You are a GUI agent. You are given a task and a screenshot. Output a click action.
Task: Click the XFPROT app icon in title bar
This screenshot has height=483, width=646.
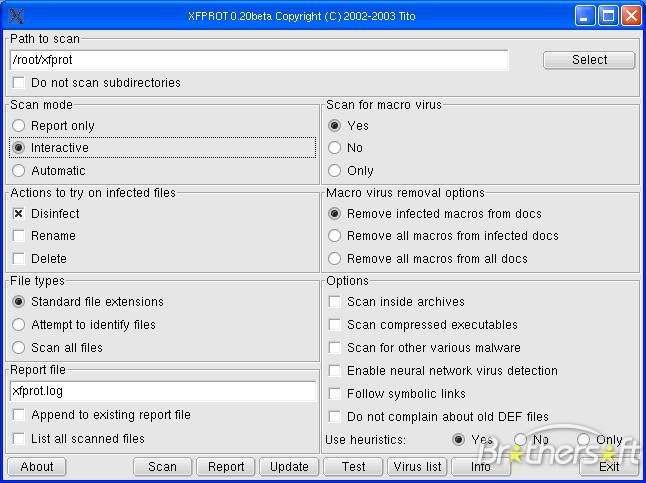(16, 16)
